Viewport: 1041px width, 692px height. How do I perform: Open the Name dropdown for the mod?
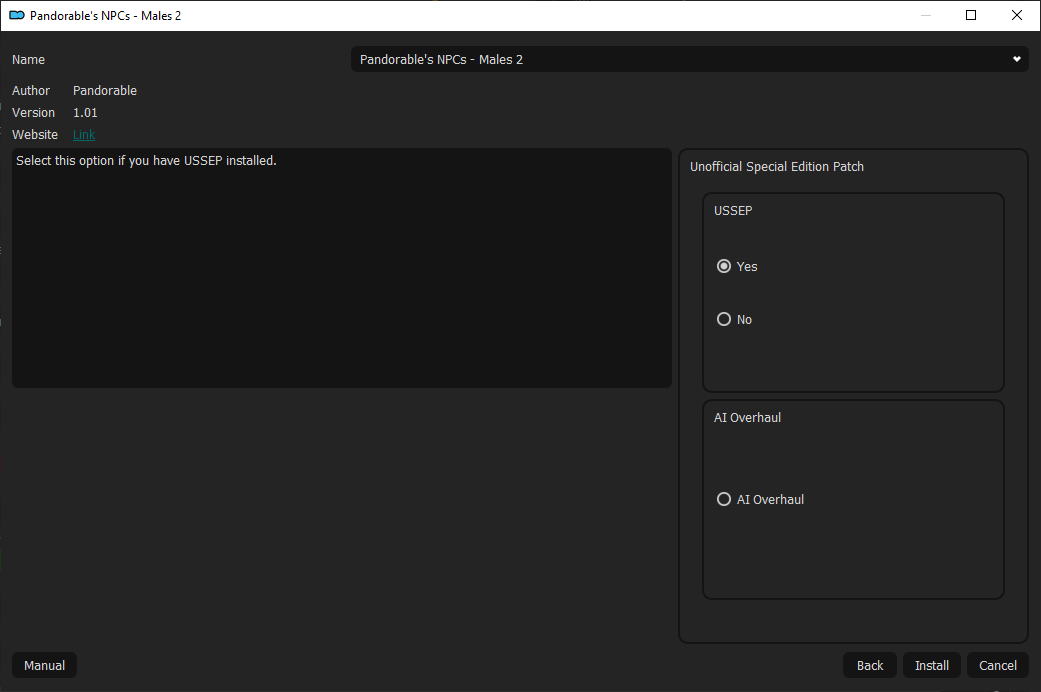pos(689,59)
